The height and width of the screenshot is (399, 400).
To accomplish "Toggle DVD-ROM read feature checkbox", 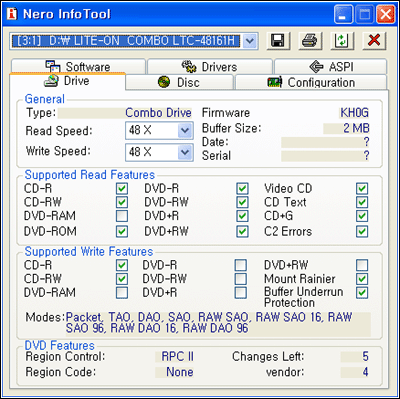I will (122, 231).
